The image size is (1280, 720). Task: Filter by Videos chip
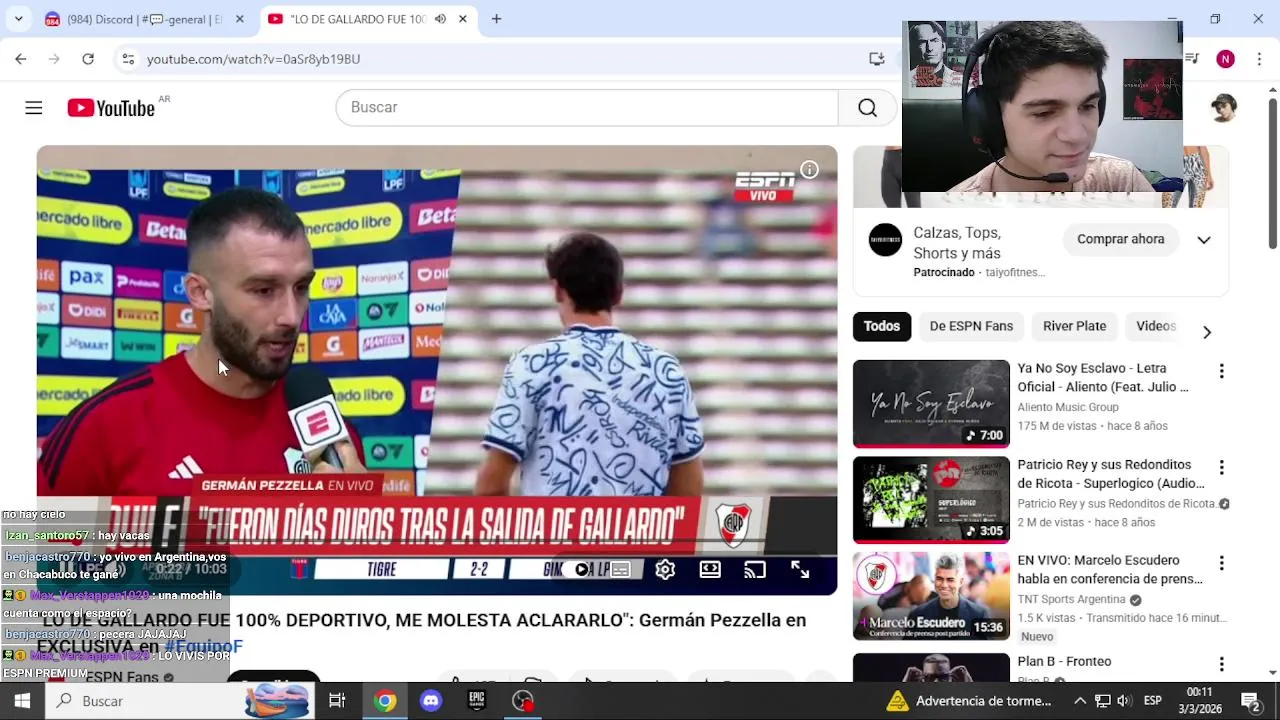1156,326
